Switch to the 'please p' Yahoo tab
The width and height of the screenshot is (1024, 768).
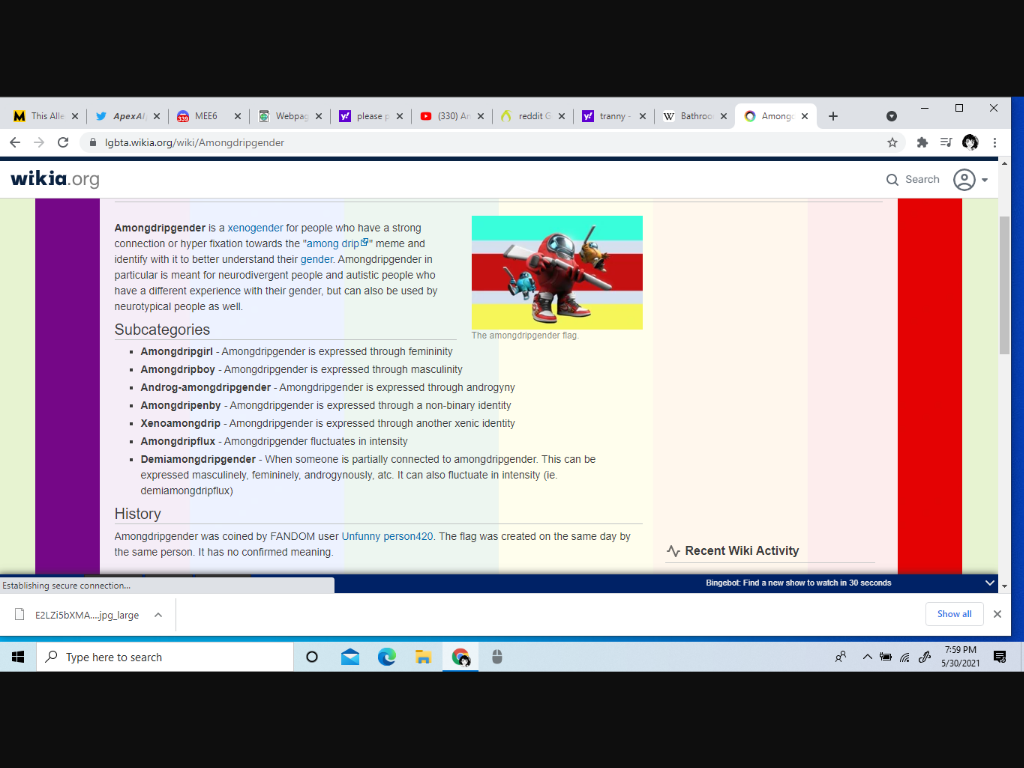(x=370, y=116)
